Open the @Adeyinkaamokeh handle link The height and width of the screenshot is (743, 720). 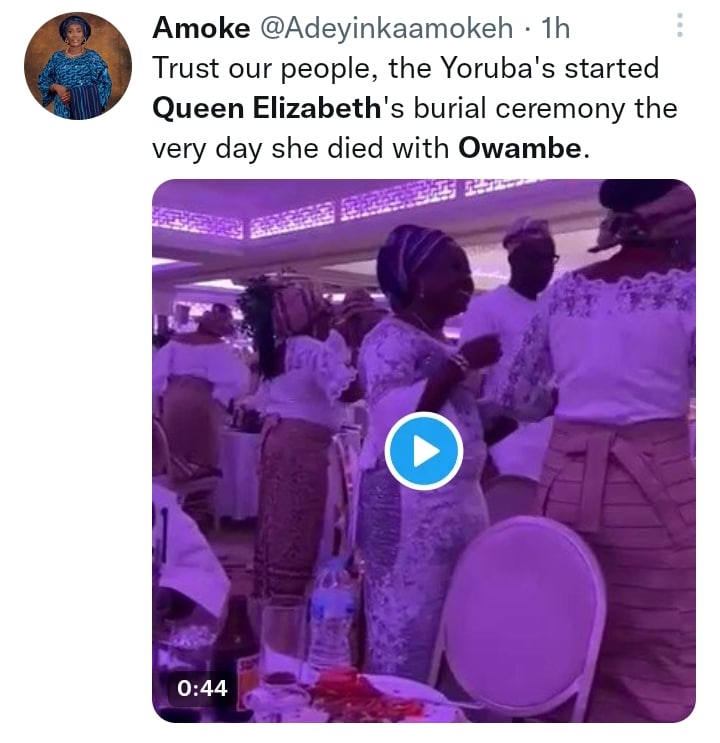click(x=386, y=28)
